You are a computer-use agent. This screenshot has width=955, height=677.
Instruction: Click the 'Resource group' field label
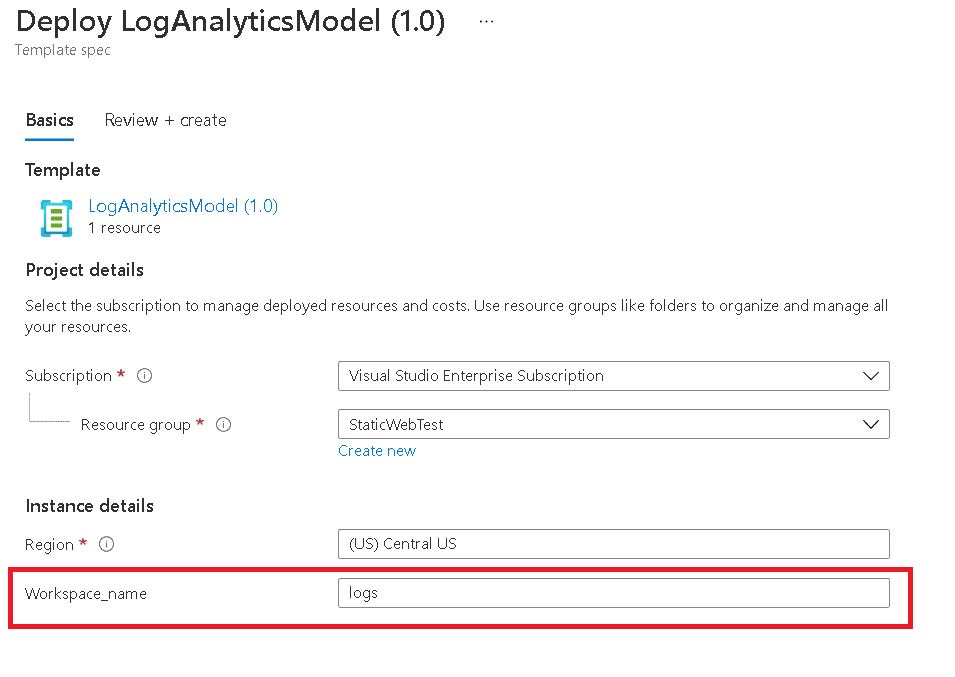tap(136, 424)
